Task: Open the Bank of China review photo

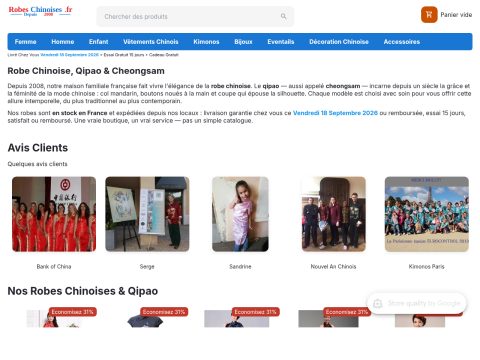Action: (54, 214)
